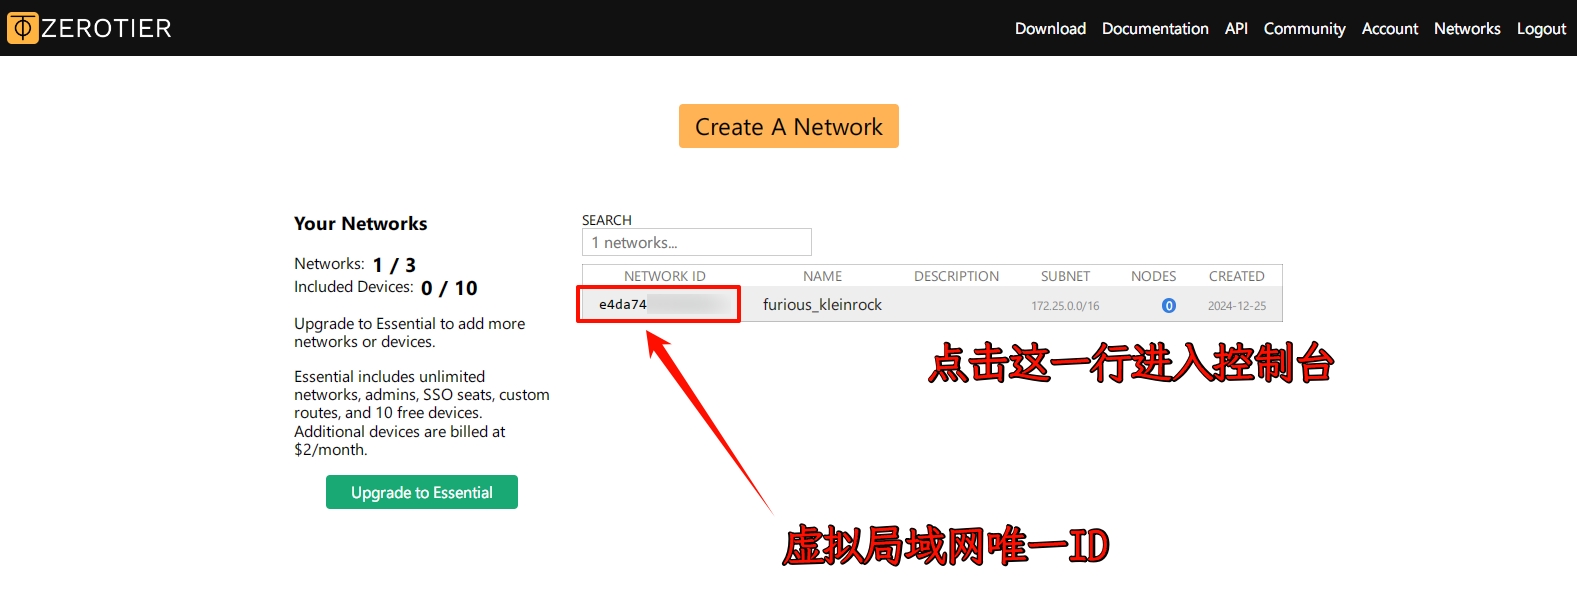Open the Download page
Viewport: 1577px width, 605px height.
[x=1050, y=28]
